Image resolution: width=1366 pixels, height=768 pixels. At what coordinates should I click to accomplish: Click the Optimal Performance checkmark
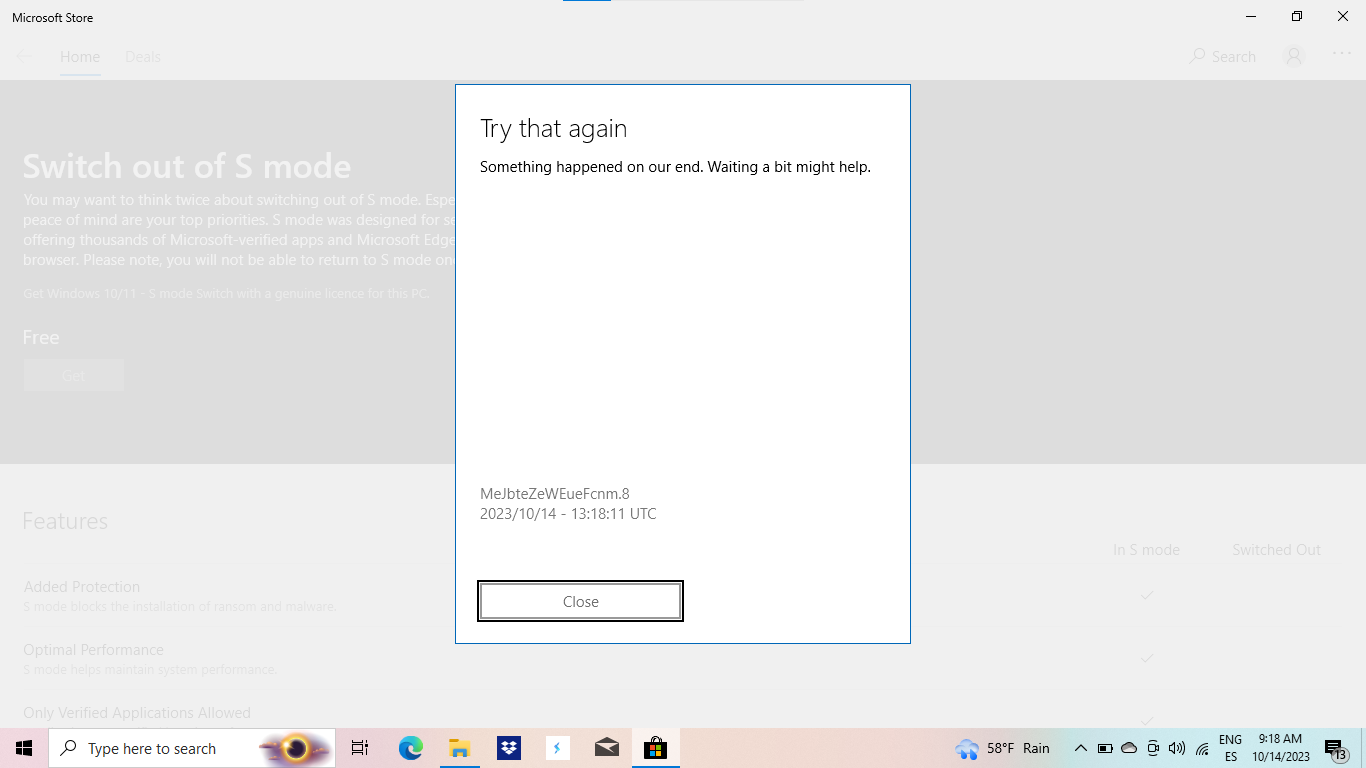click(1147, 658)
